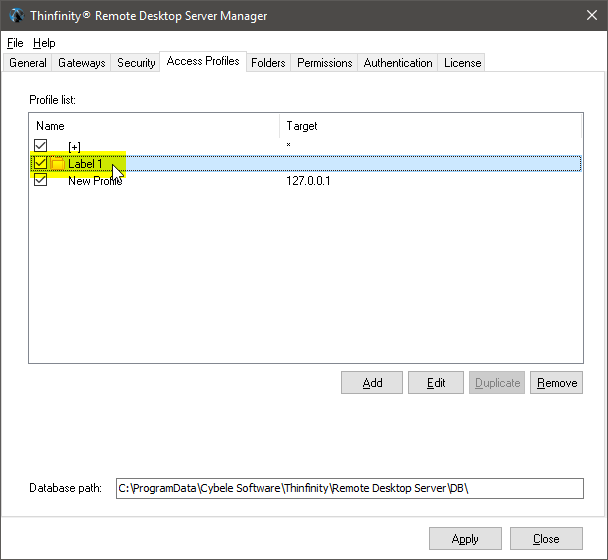Go to the Gateways tab

(x=81, y=63)
